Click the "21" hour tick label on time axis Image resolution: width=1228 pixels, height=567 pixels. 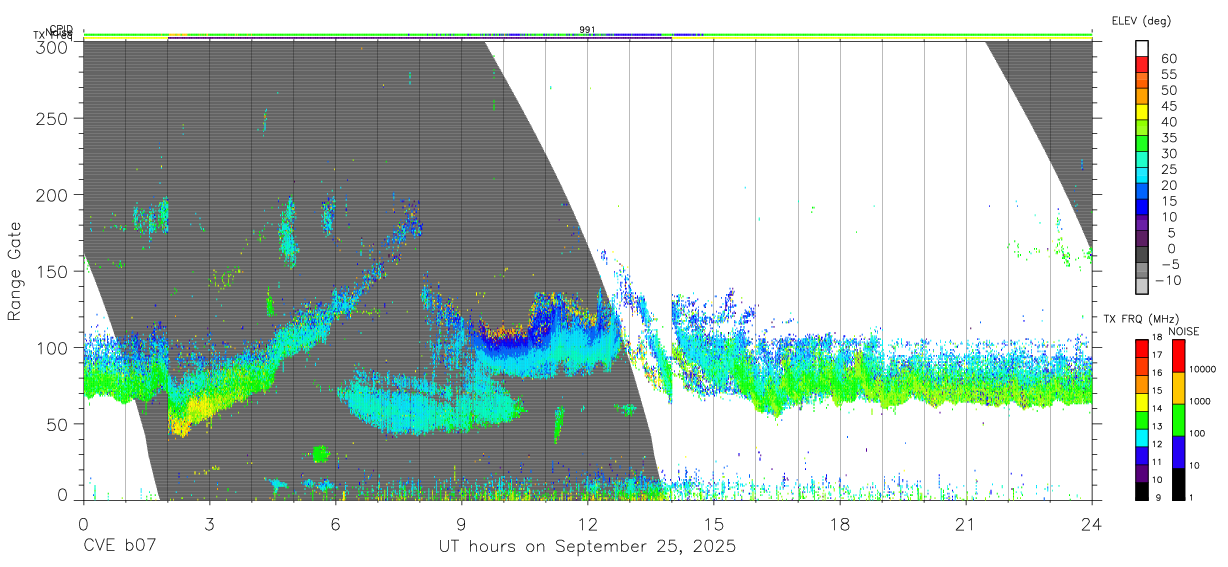coord(965,525)
